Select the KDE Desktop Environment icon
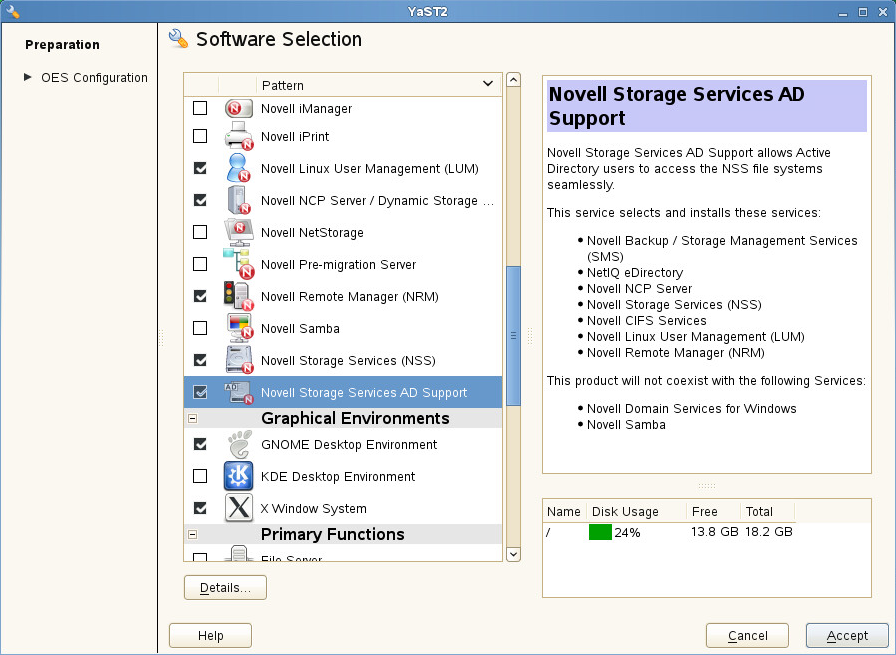 pos(239,476)
